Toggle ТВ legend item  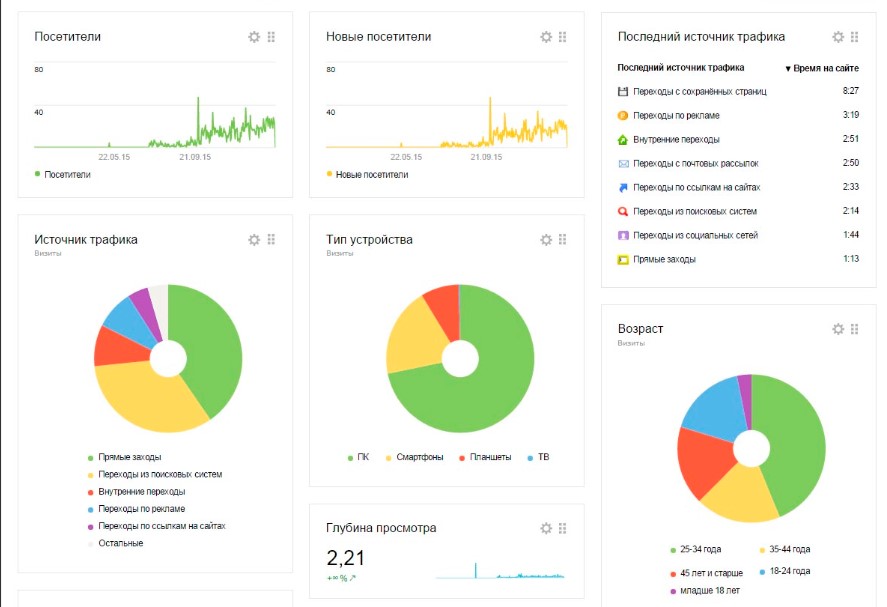coord(539,457)
